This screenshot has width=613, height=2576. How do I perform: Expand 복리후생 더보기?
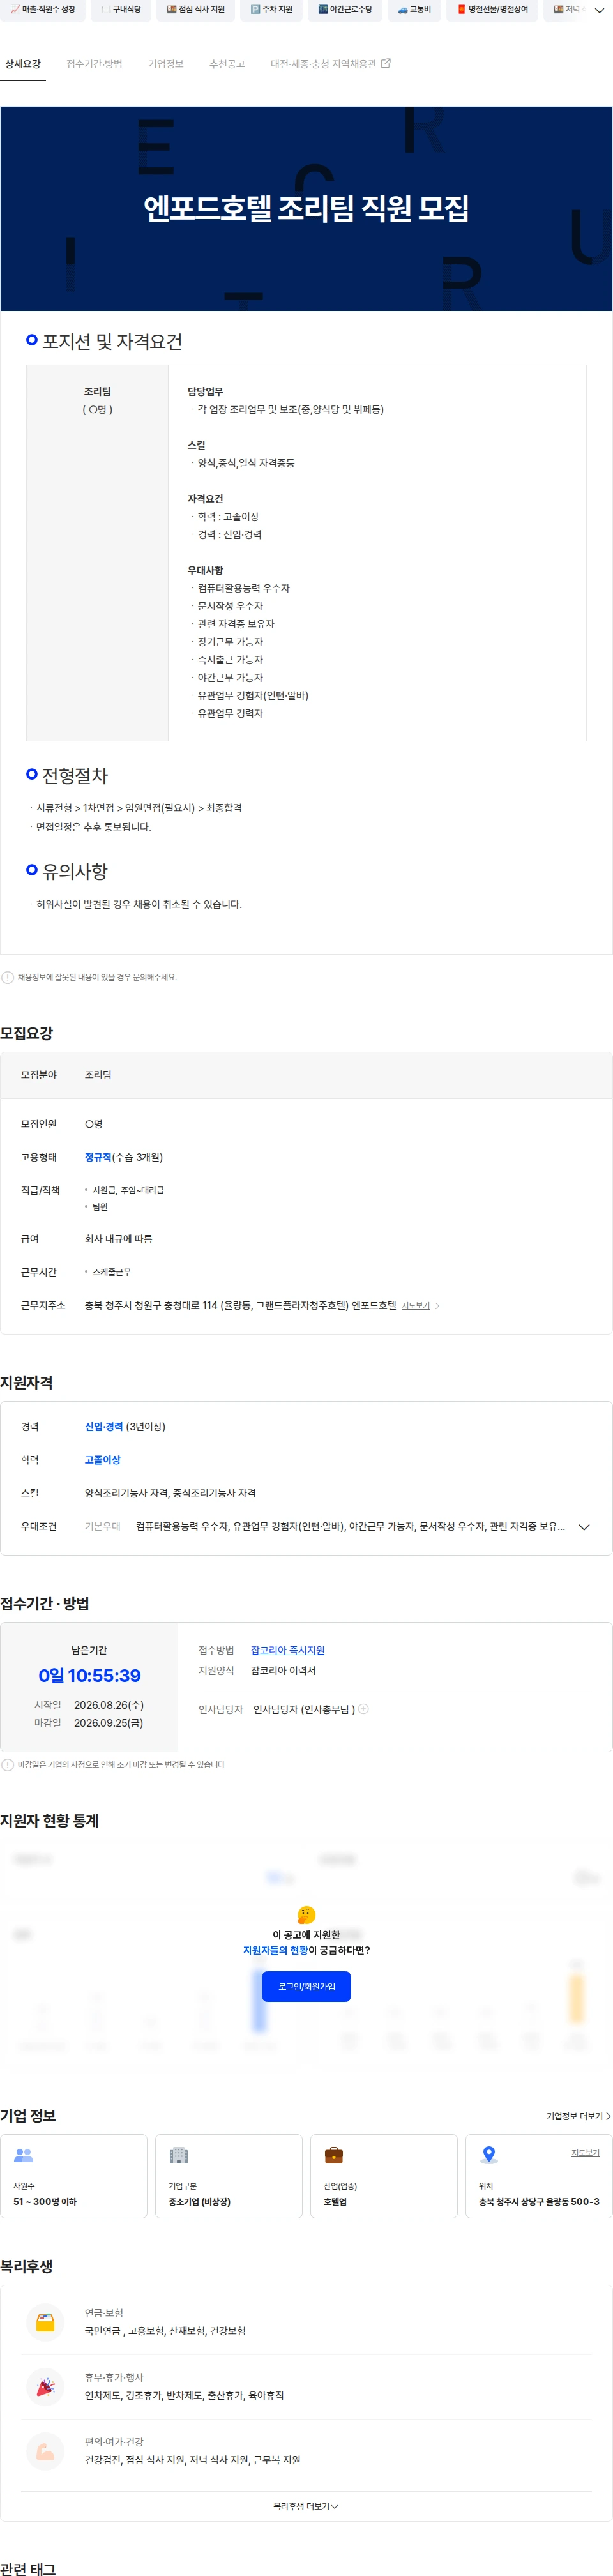[306, 2506]
